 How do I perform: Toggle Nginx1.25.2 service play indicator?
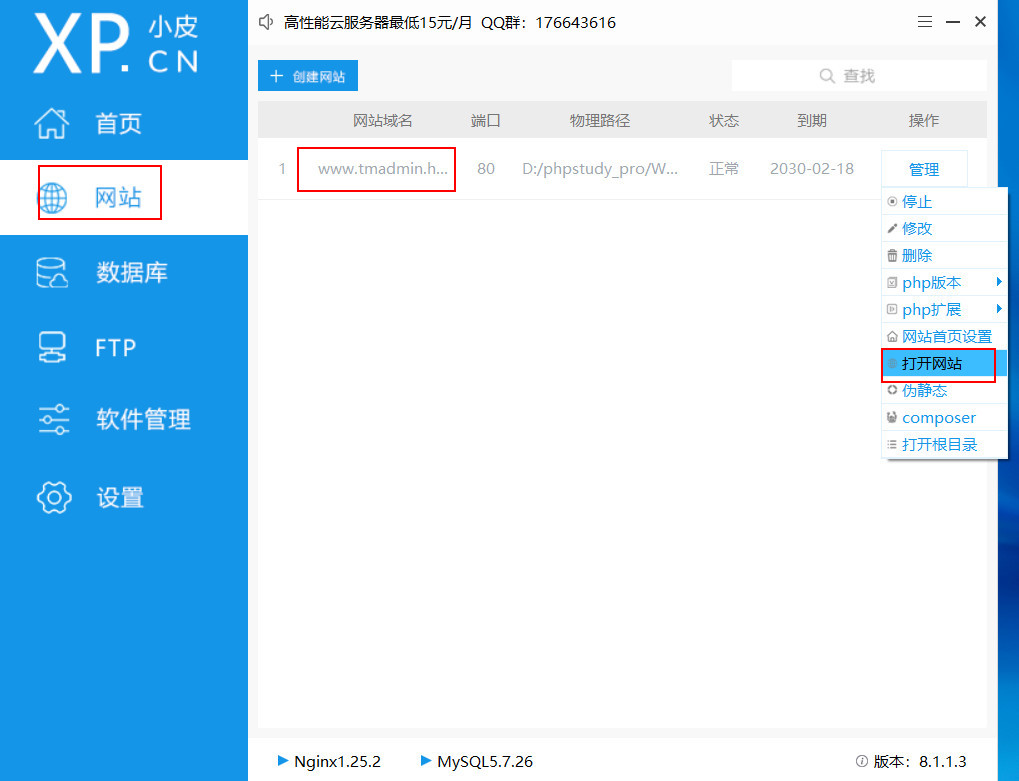point(283,761)
